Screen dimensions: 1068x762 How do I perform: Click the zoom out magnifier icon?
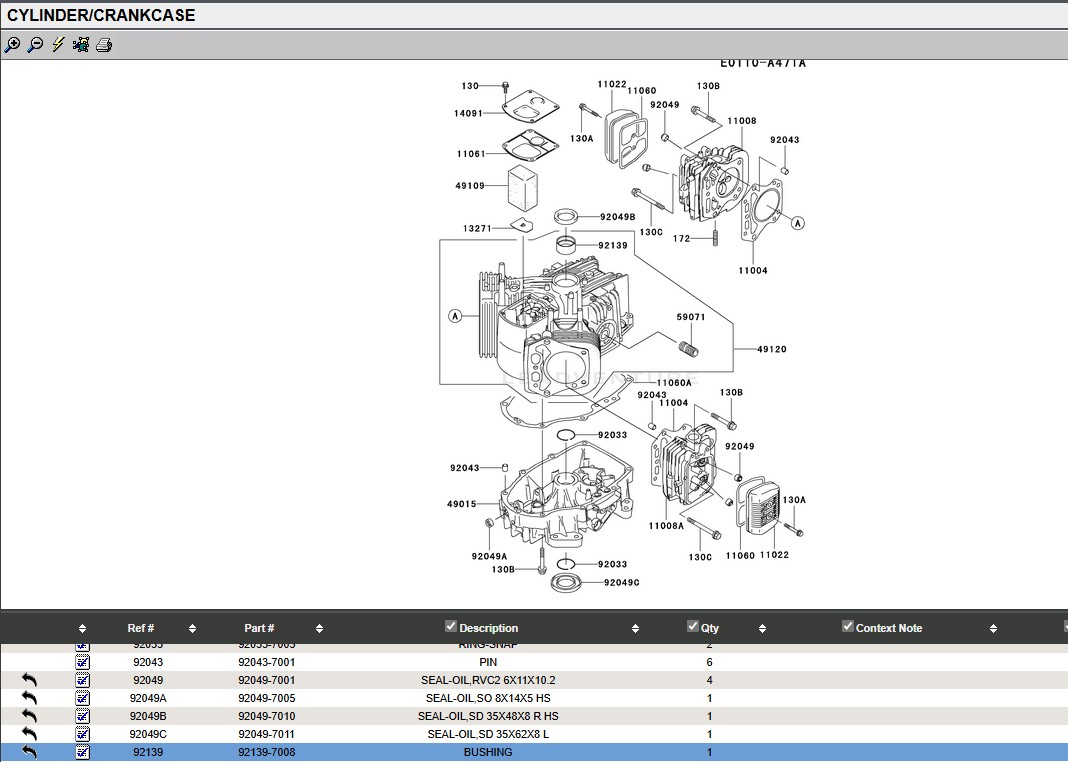pyautogui.click(x=35, y=45)
